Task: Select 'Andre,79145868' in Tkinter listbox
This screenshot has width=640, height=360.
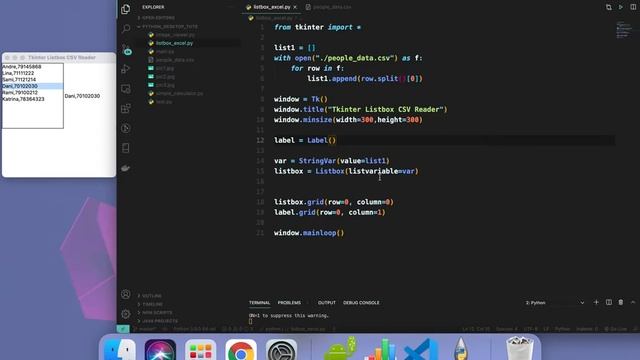Action: click(x=33, y=67)
